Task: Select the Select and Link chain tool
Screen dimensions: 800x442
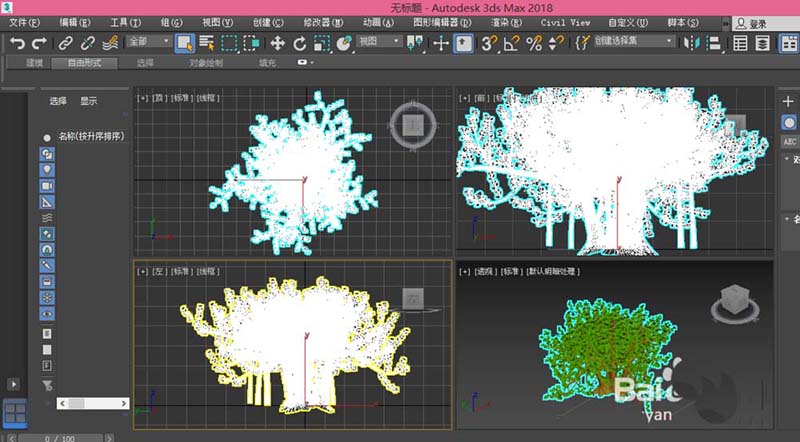Action: pos(65,43)
